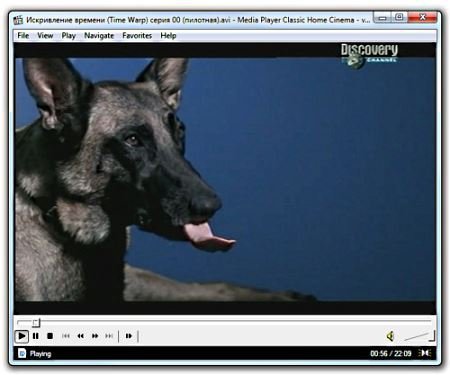Open the Play menu

tap(69, 36)
